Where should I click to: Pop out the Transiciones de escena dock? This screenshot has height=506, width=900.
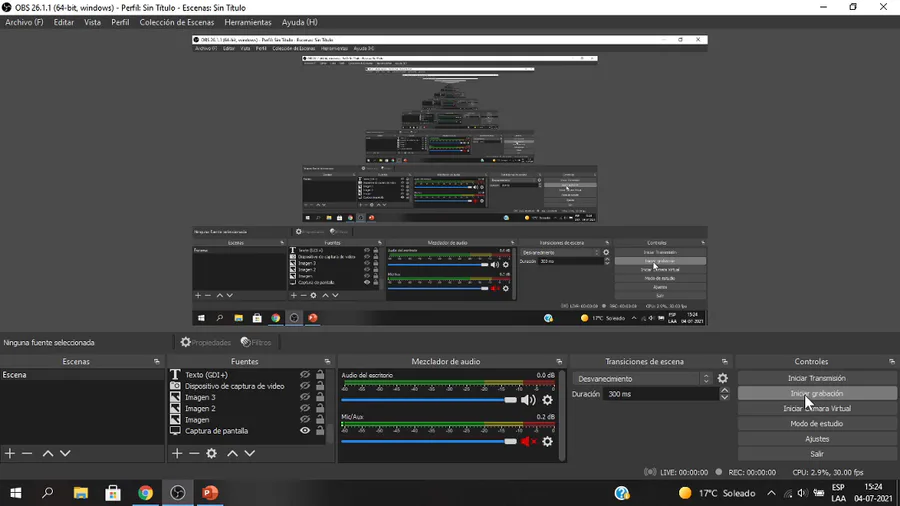[724, 361]
